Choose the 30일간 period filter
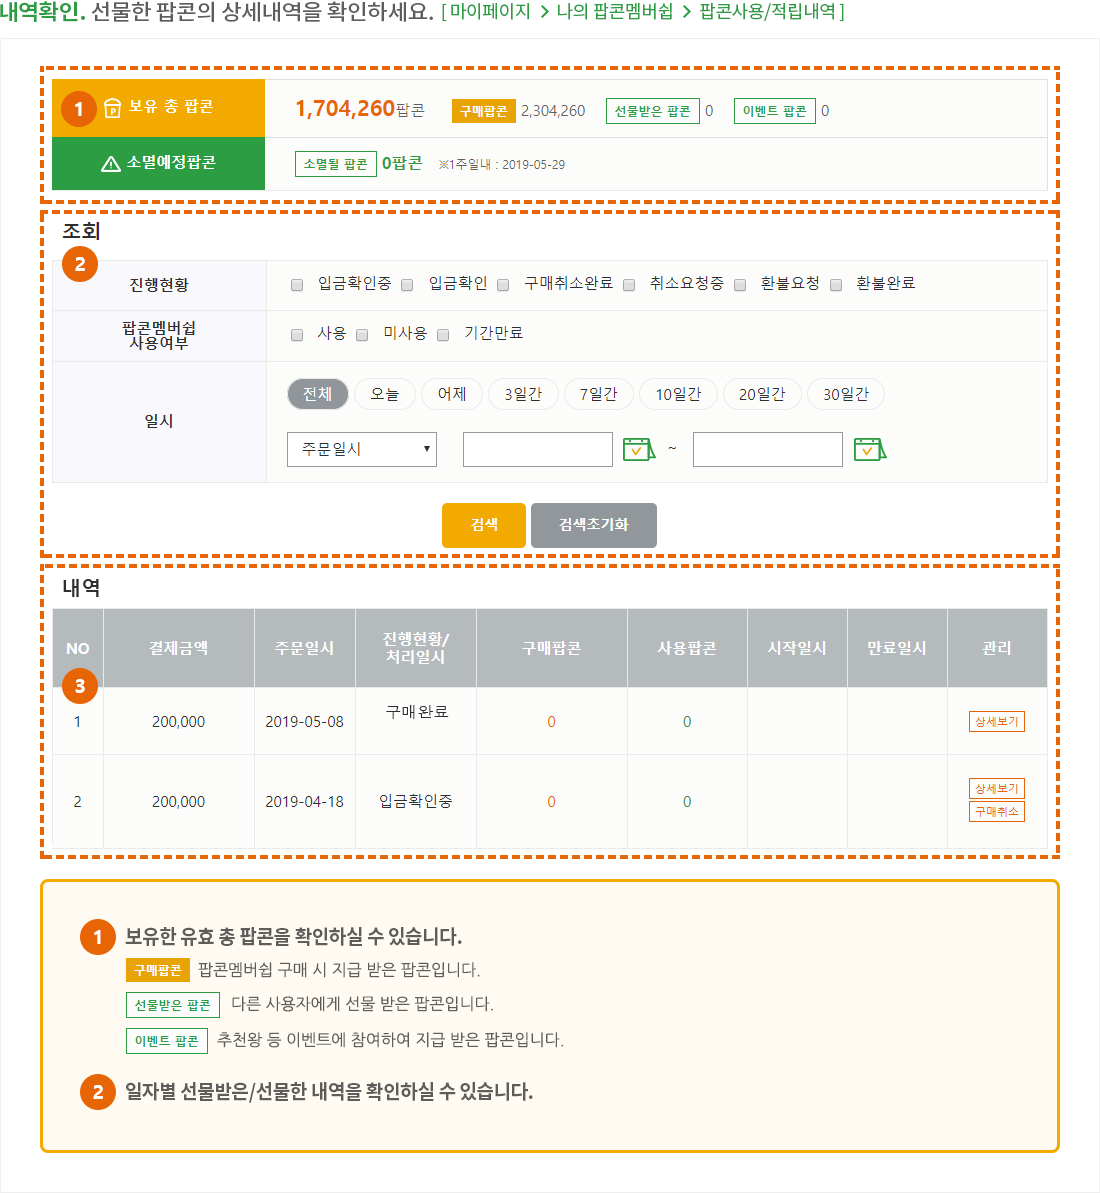Screen dimensions: 1100x1193 pyautogui.click(x=845, y=394)
